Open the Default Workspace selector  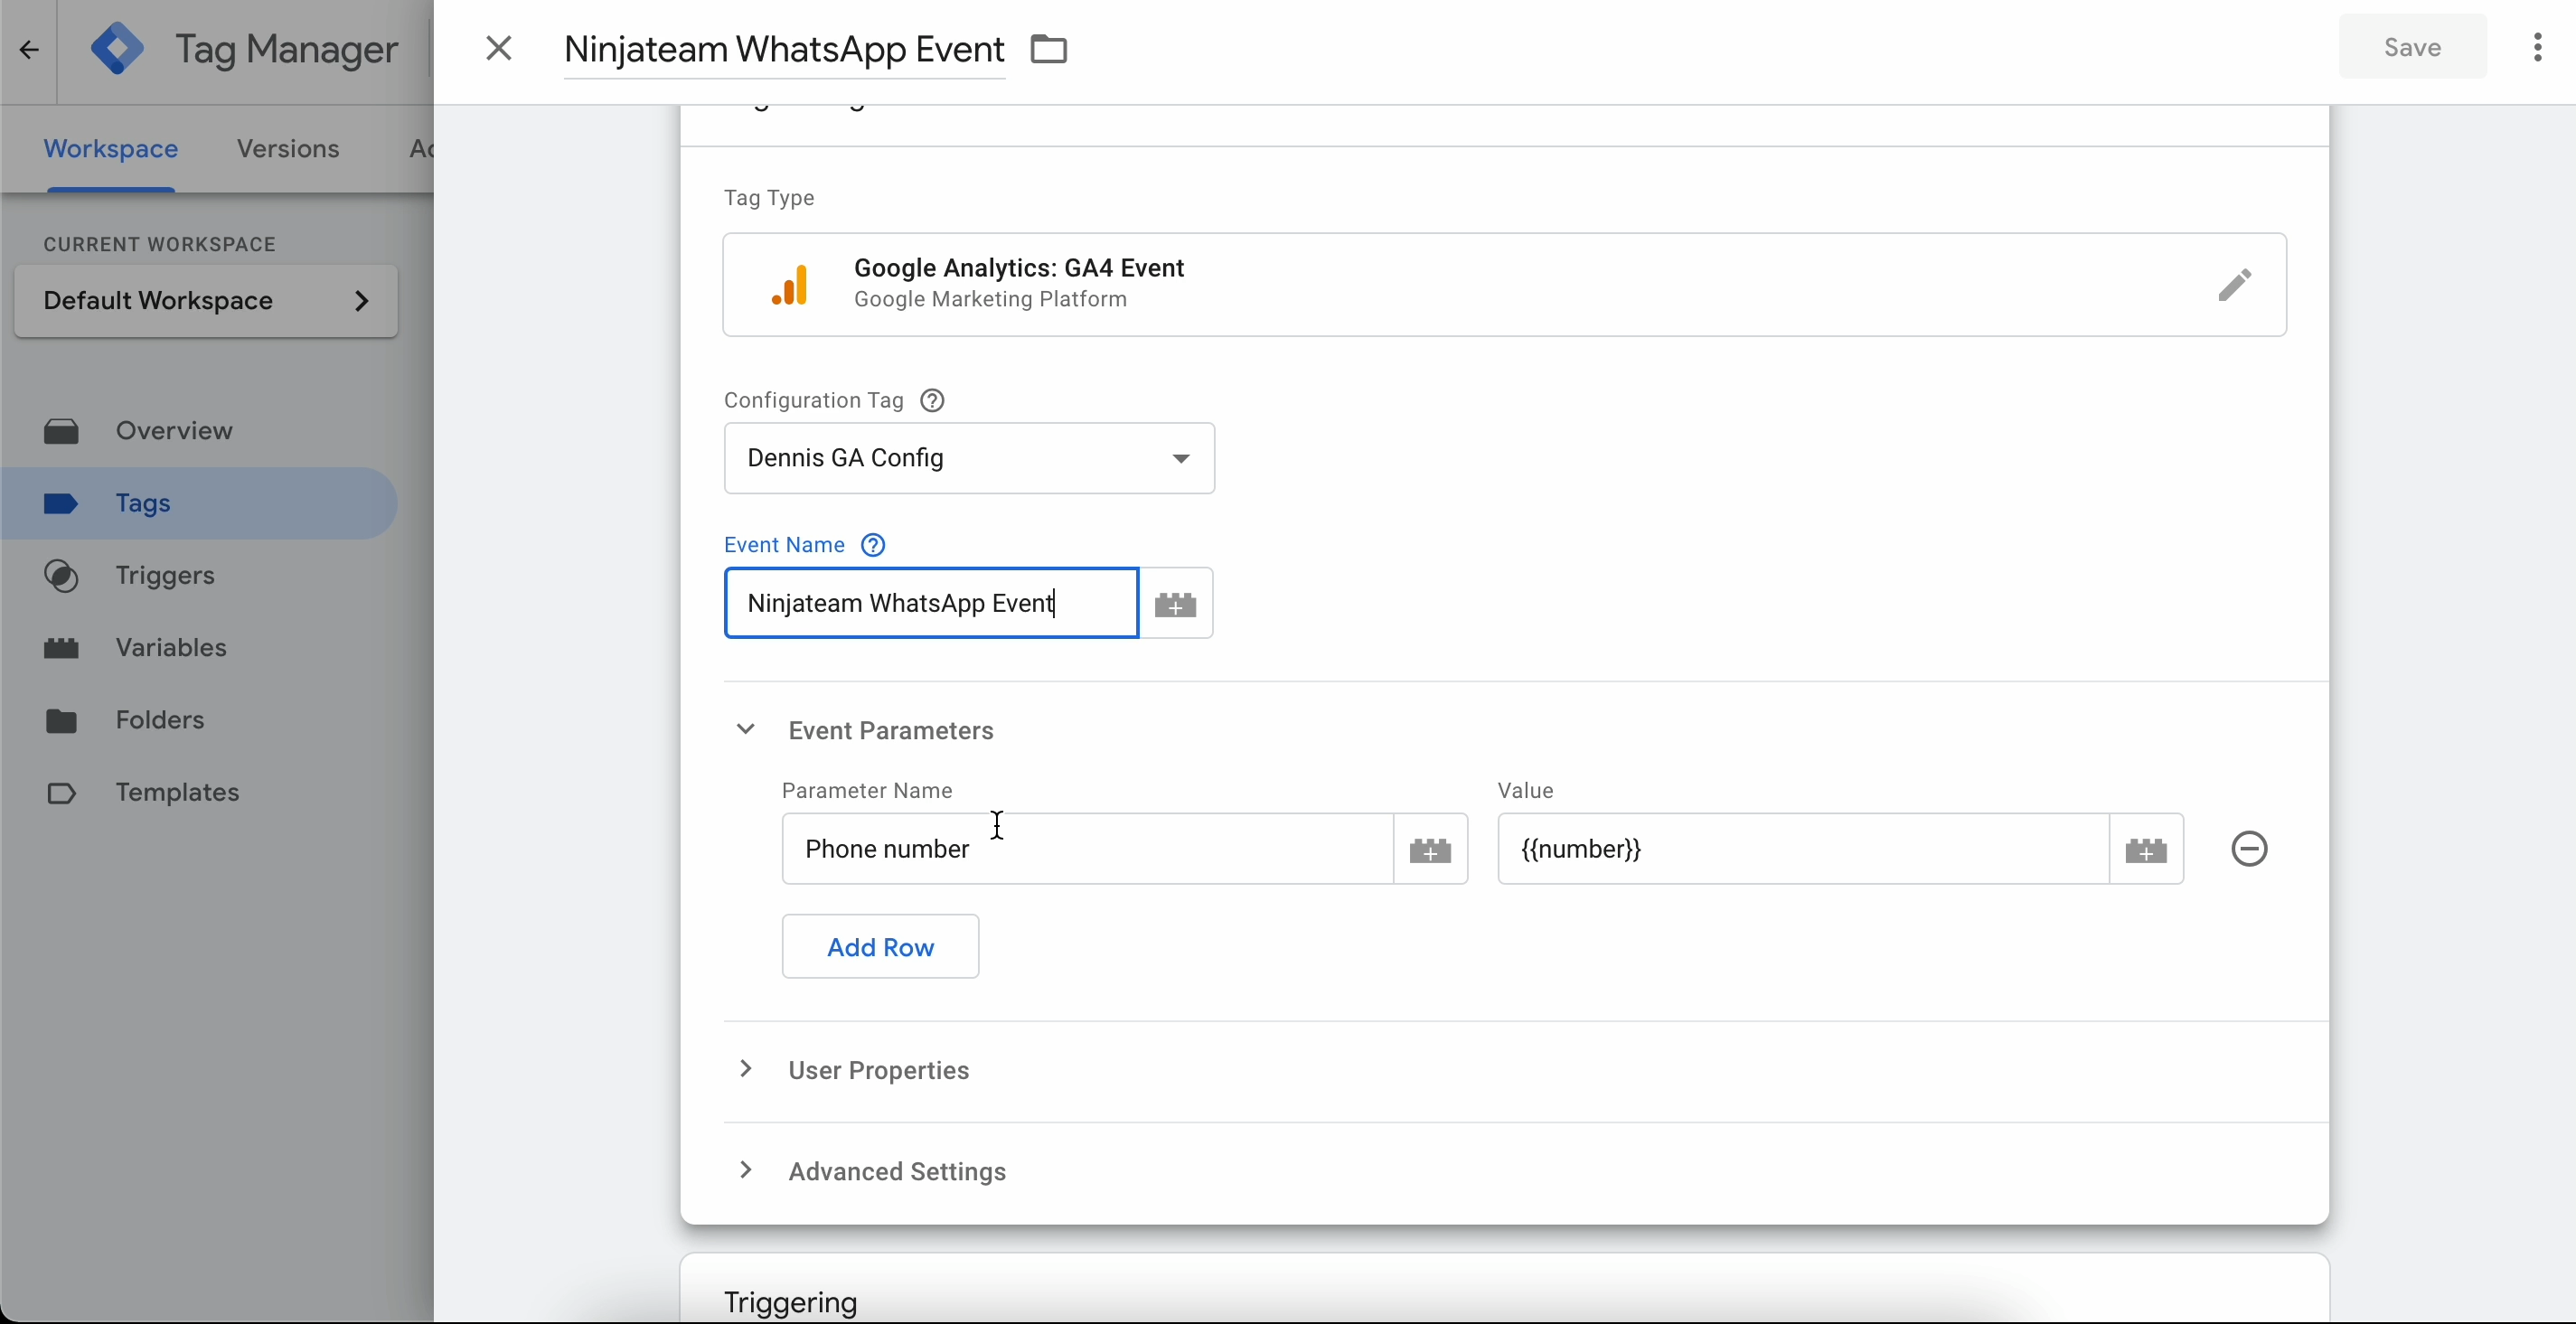click(206, 301)
